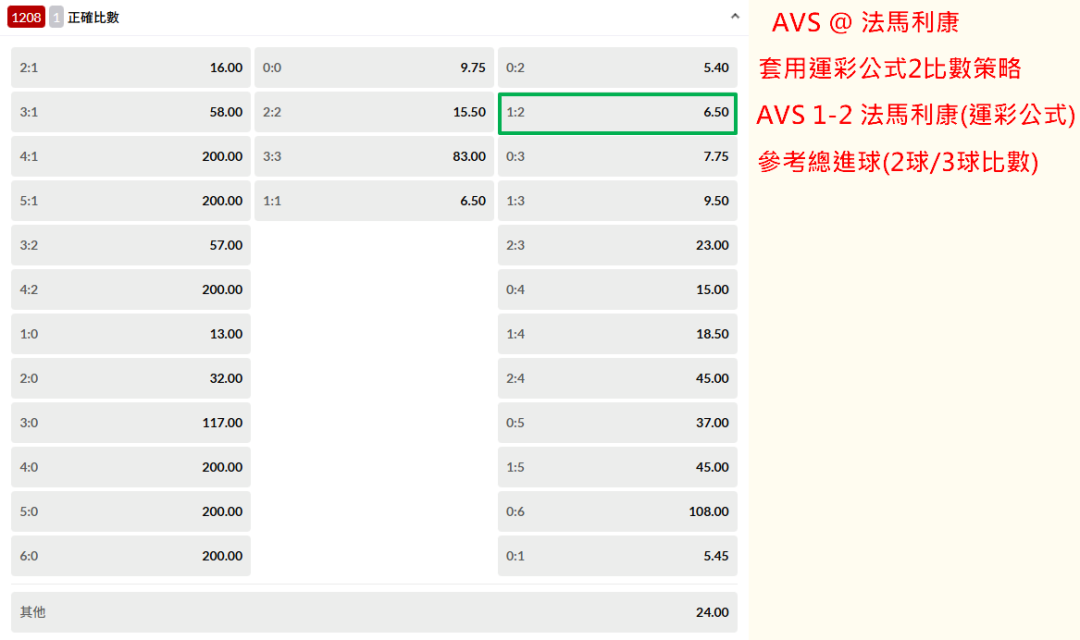This screenshot has height=640, width=1080.
Task: Choose the 0:6 score at 108.00
Action: 617,511
